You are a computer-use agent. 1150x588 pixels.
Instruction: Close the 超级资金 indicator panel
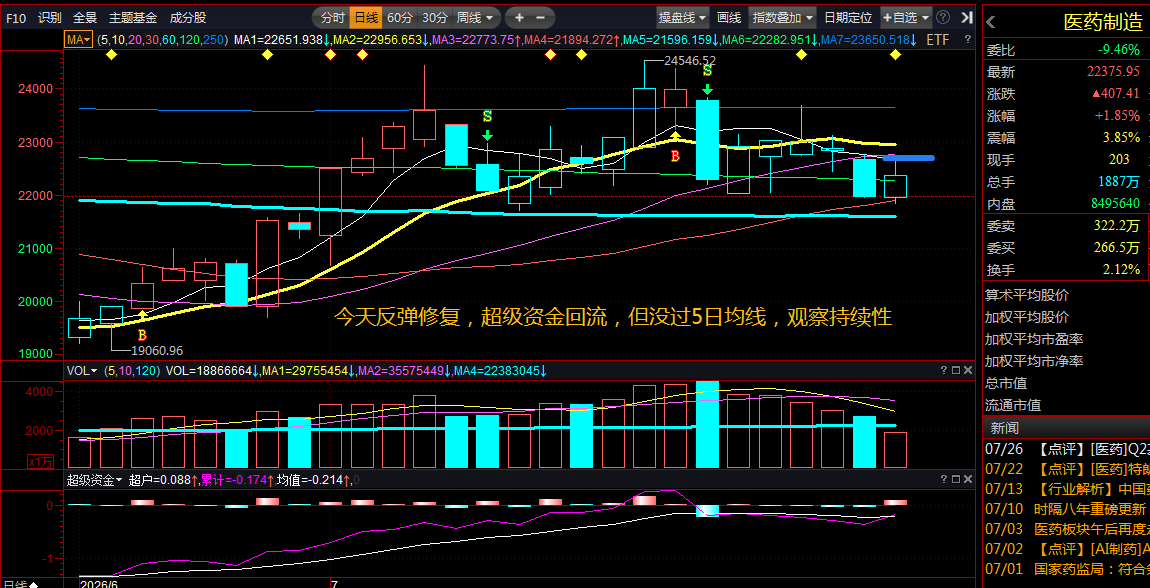tap(968, 479)
